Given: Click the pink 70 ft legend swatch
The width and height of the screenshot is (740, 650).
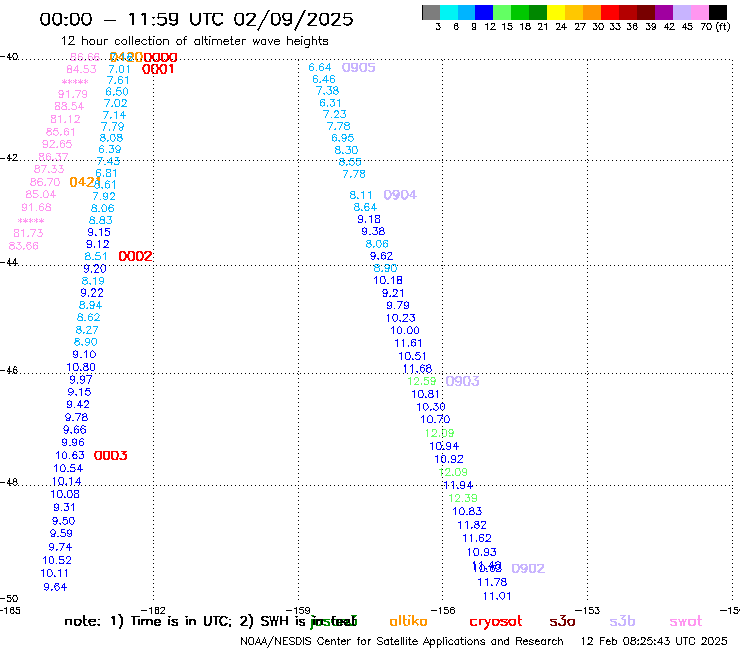Looking at the screenshot, I should 699,12.
